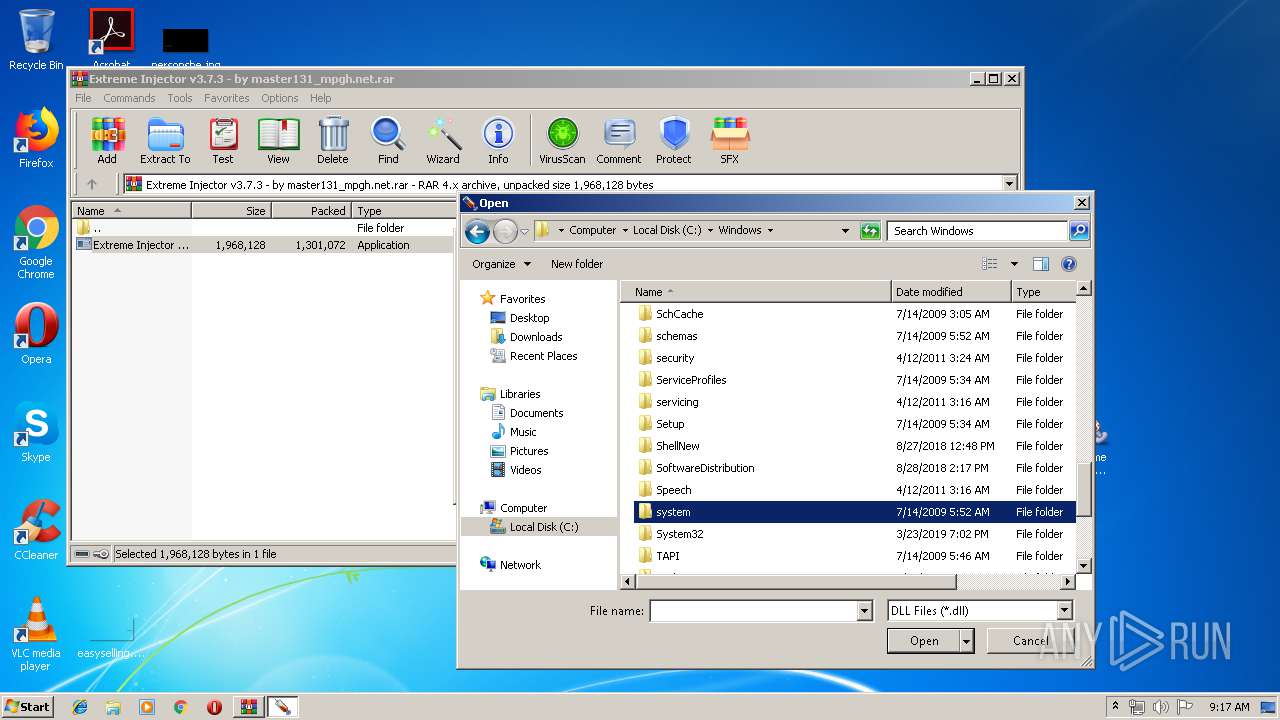Click the Test archive icon
Screen dimensions: 1280x720
coord(223,140)
